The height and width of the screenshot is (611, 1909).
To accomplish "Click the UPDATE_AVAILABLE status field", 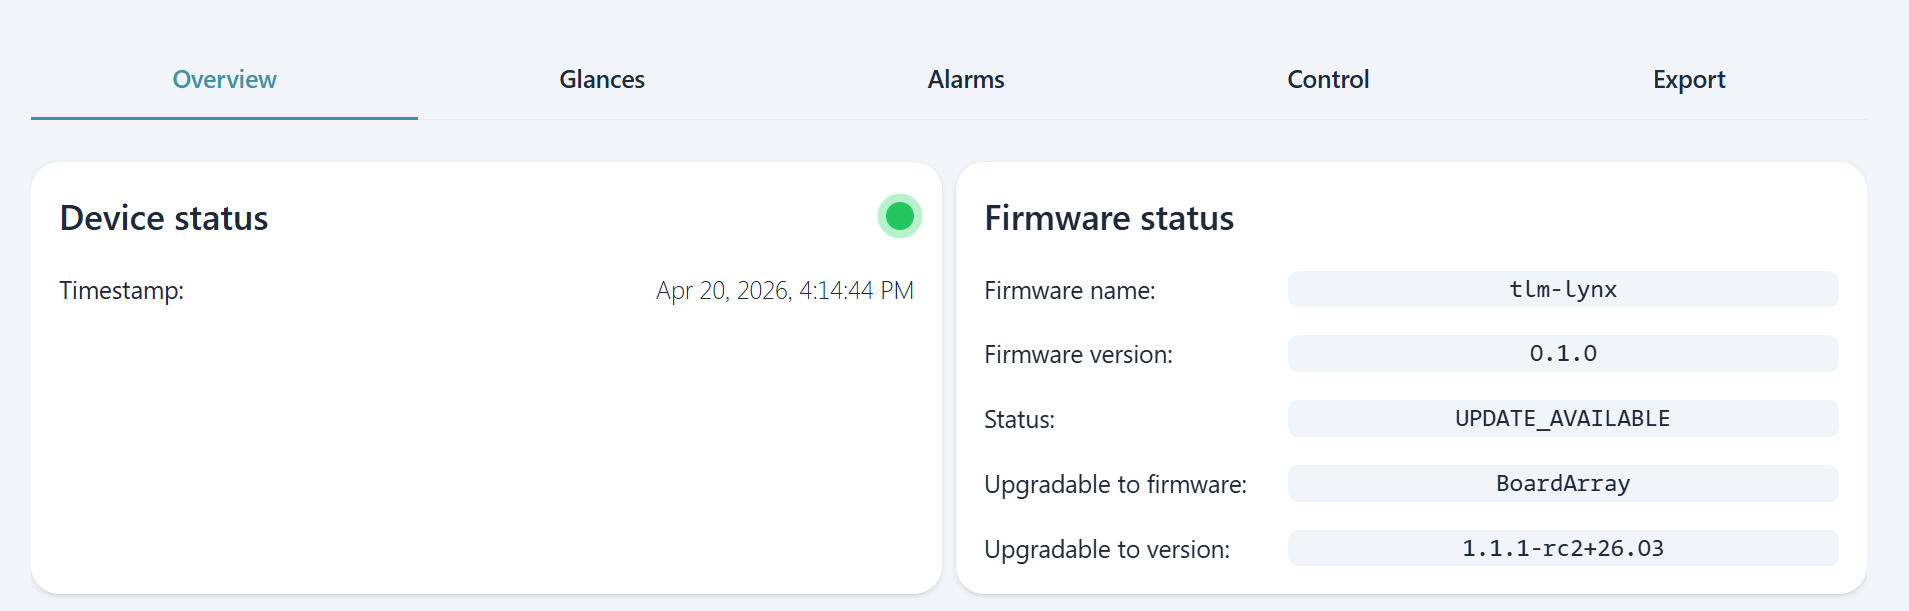I will [x=1562, y=419].
